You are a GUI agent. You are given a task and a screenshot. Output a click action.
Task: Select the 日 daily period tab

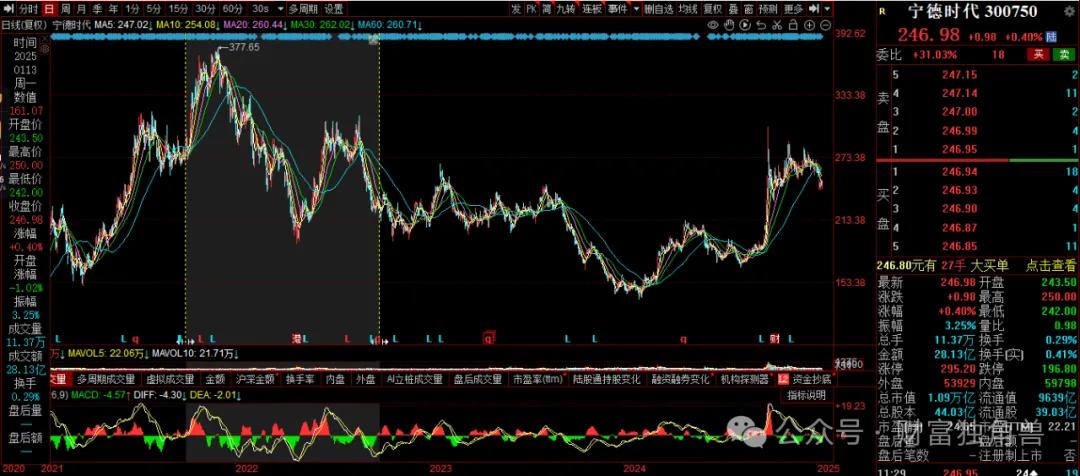(49, 9)
